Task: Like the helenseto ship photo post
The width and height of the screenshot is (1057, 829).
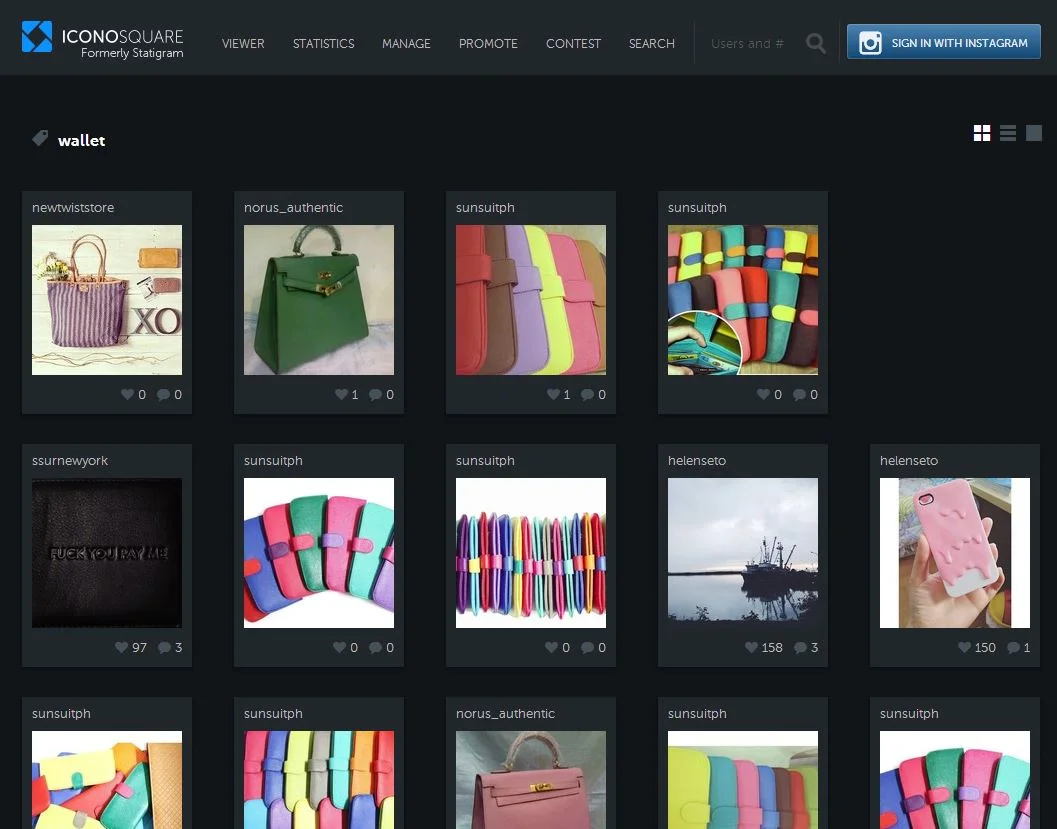Action: click(752, 647)
